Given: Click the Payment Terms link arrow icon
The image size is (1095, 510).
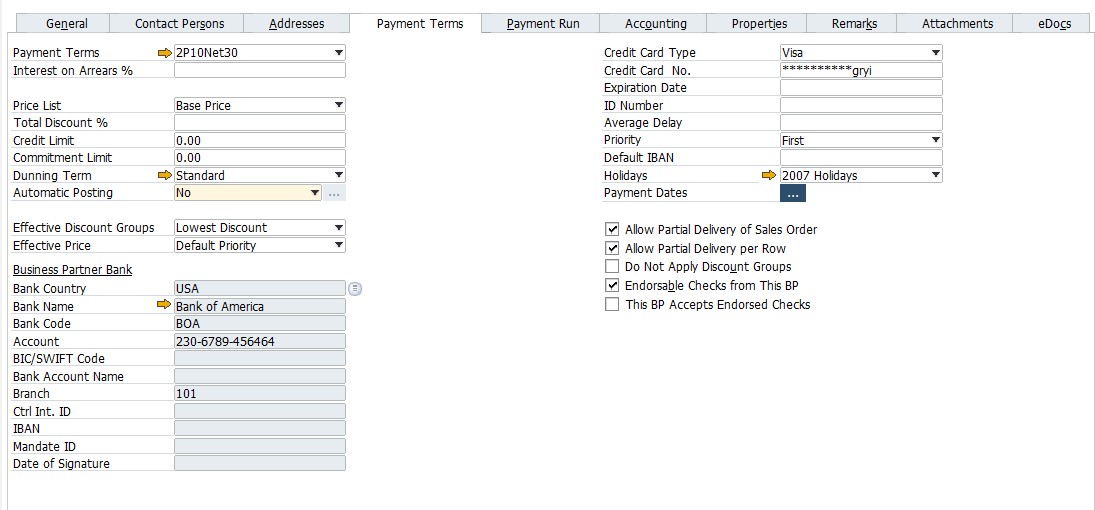Looking at the screenshot, I should [165, 53].
